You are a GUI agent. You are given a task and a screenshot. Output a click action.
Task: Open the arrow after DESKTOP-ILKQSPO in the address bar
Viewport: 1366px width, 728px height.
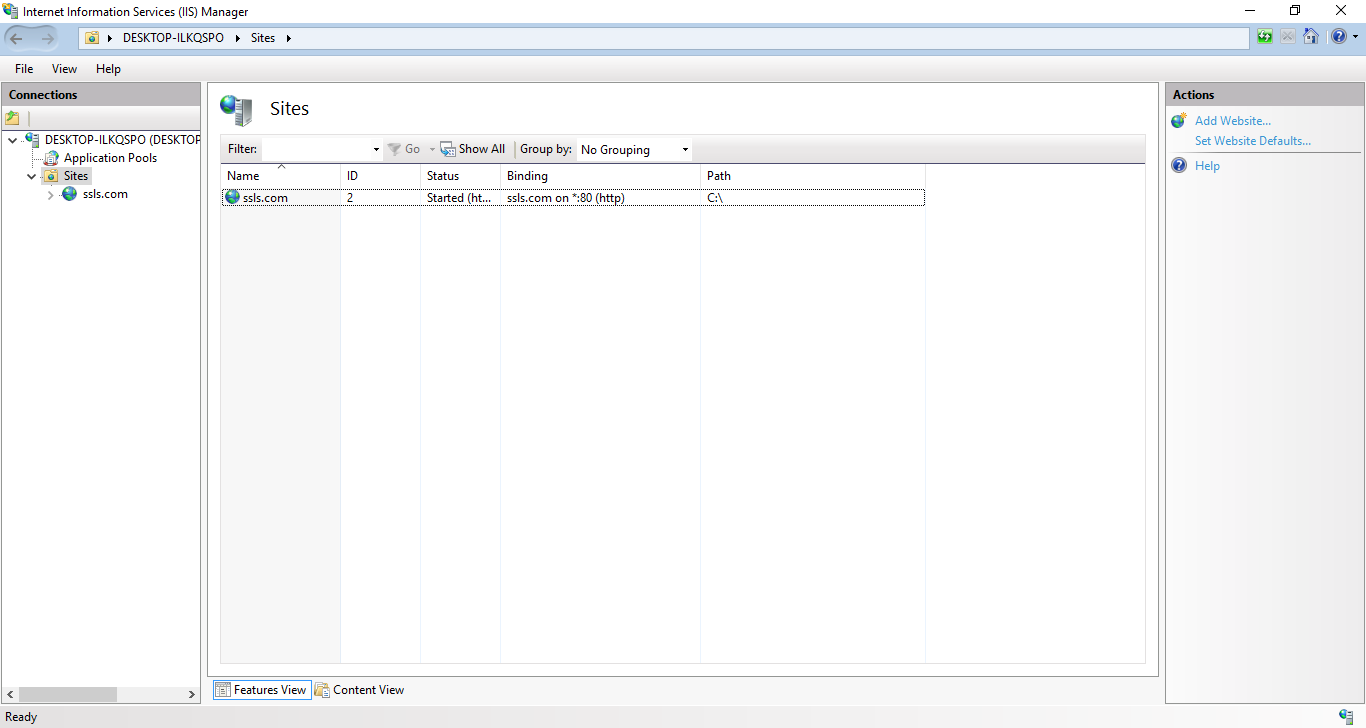point(237,38)
